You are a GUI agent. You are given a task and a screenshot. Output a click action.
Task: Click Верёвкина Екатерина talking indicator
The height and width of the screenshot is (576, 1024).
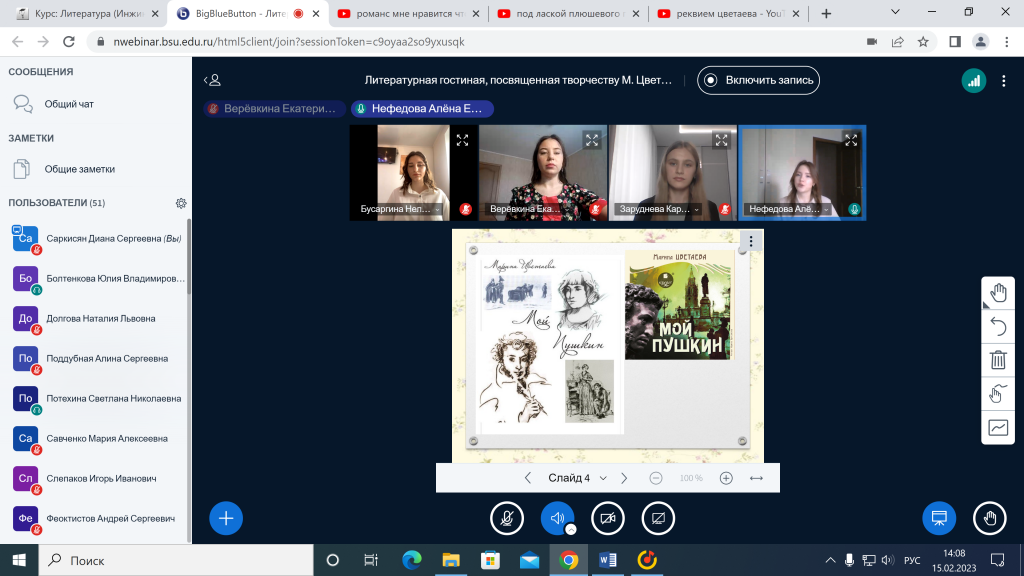274,109
